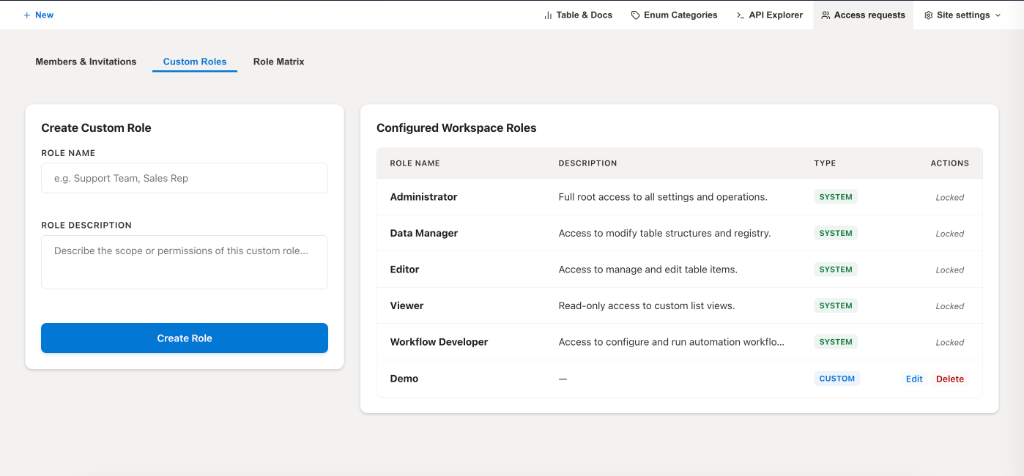The height and width of the screenshot is (476, 1024).
Task: Click the Editor role name
Action: 404,269
